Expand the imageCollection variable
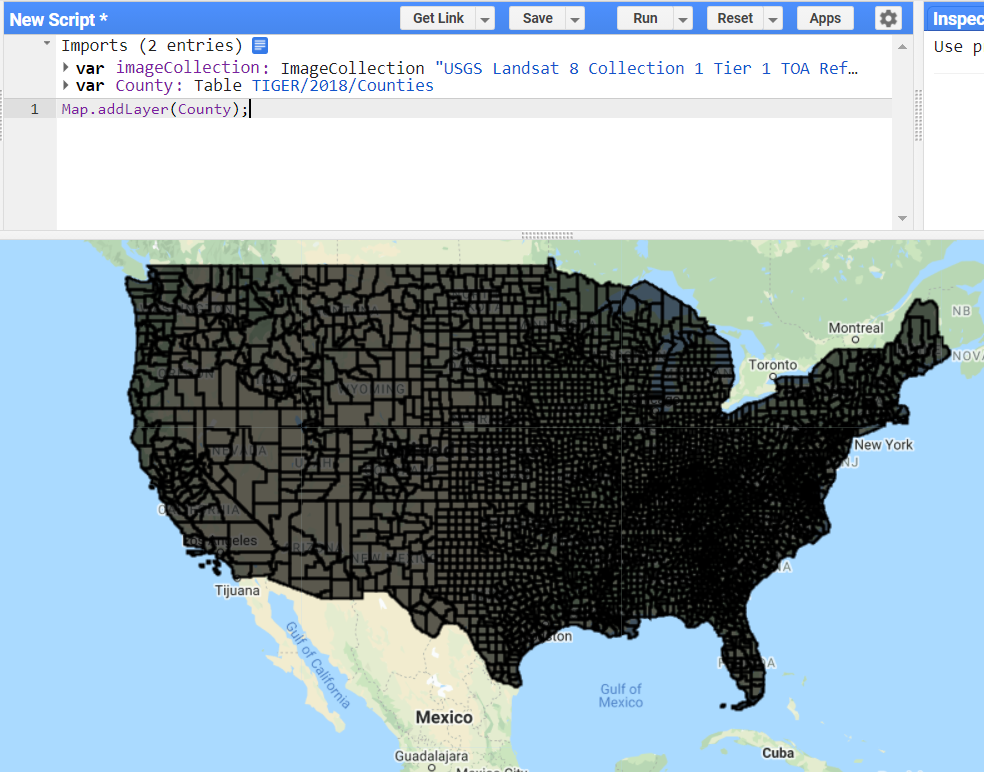Screen dimensions: 984x772 66,67
